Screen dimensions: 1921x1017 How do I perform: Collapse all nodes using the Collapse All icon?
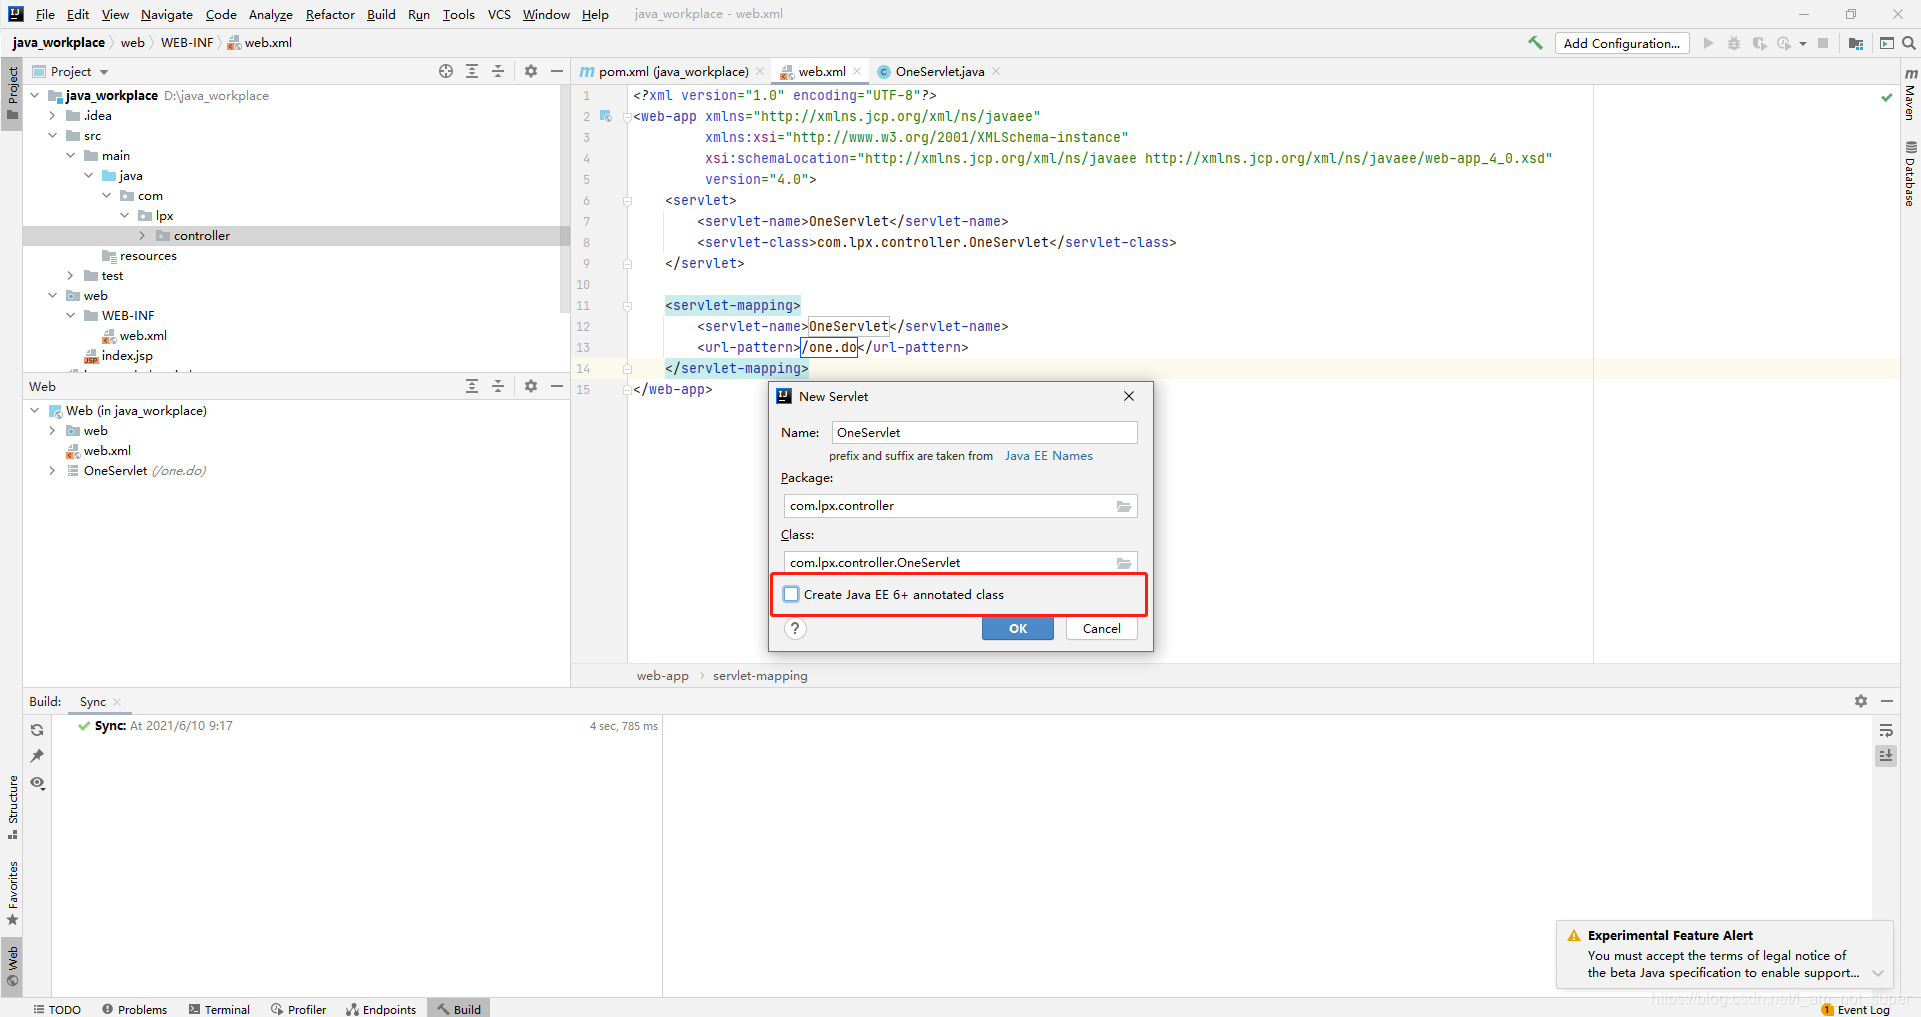coord(498,71)
